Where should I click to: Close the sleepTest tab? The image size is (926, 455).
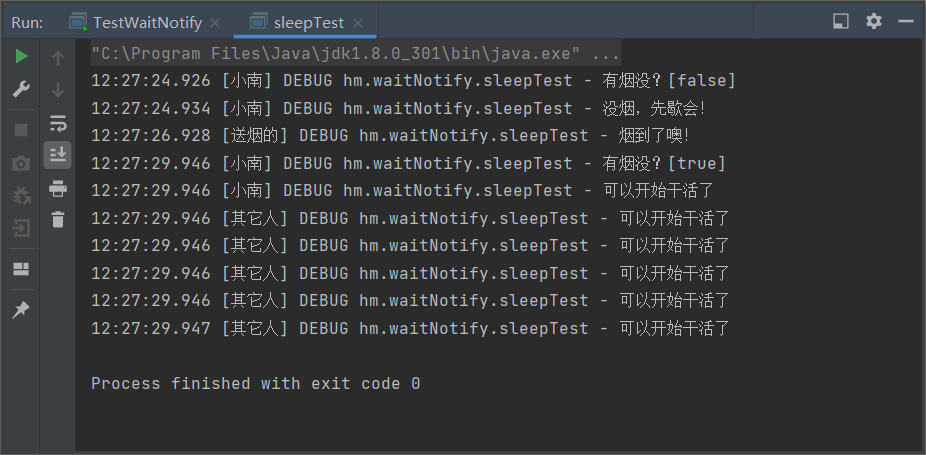coord(358,22)
